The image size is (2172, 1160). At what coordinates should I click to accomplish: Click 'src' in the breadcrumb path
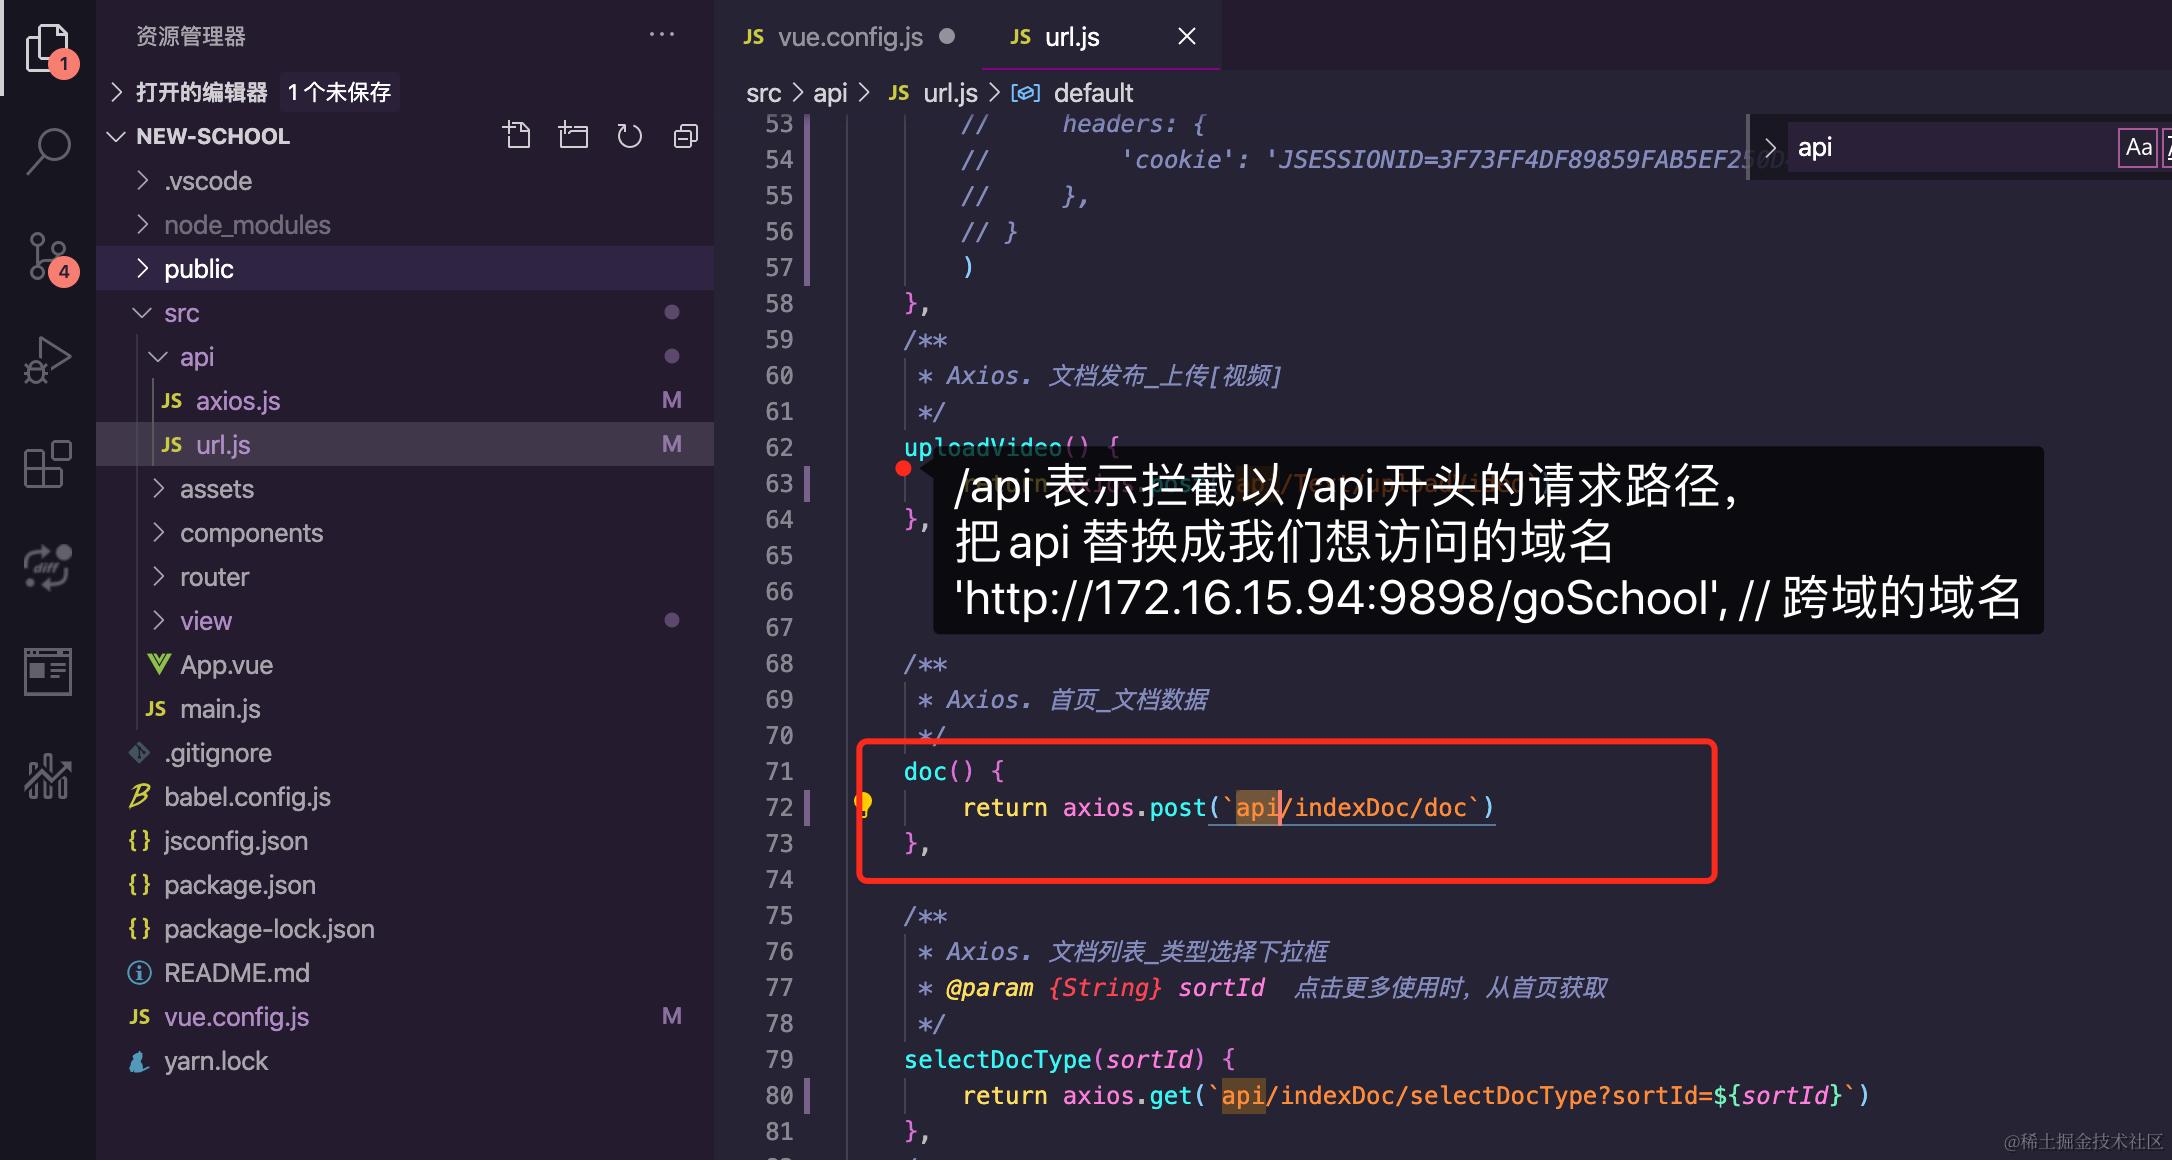tap(763, 93)
